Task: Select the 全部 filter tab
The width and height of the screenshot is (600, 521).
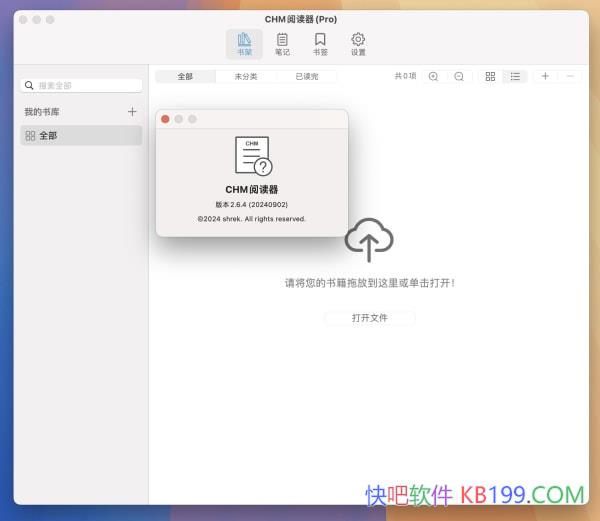Action: 185,76
